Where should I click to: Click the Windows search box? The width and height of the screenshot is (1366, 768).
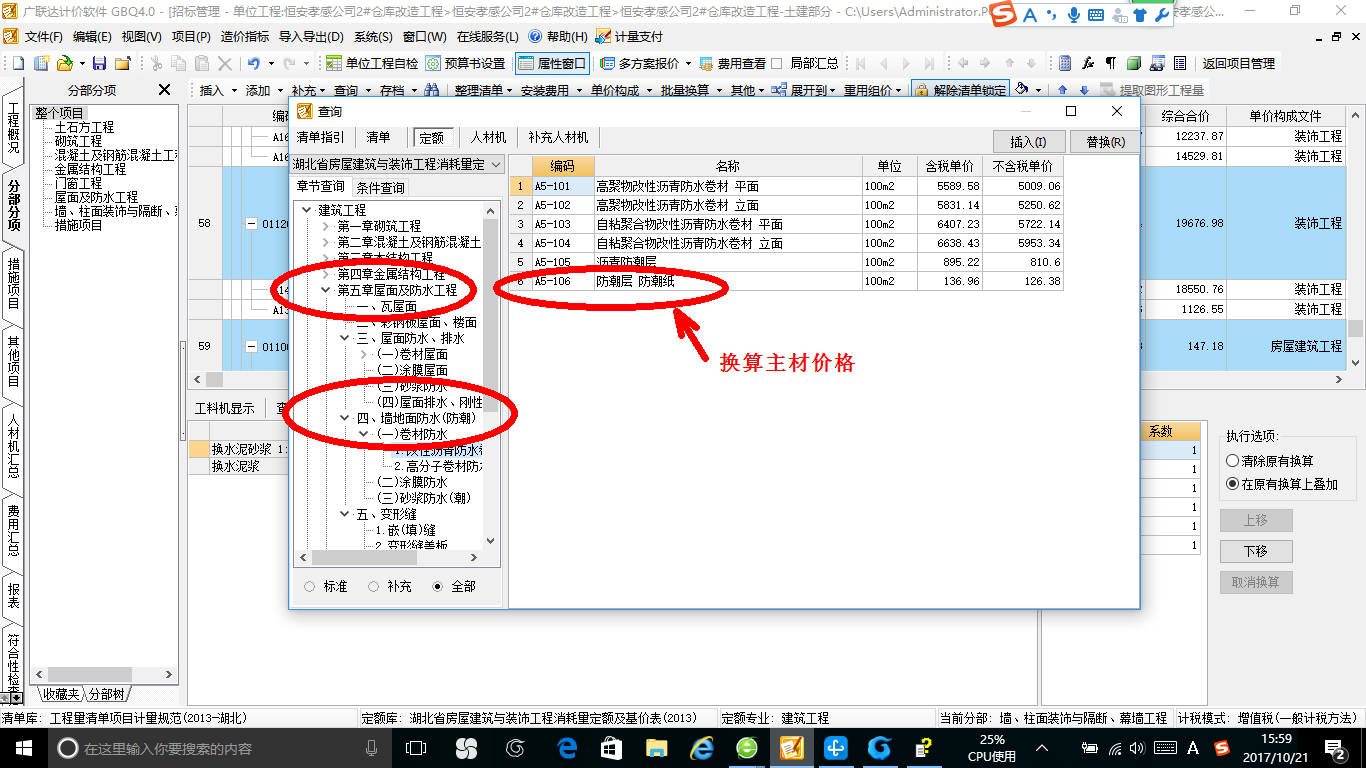220,747
